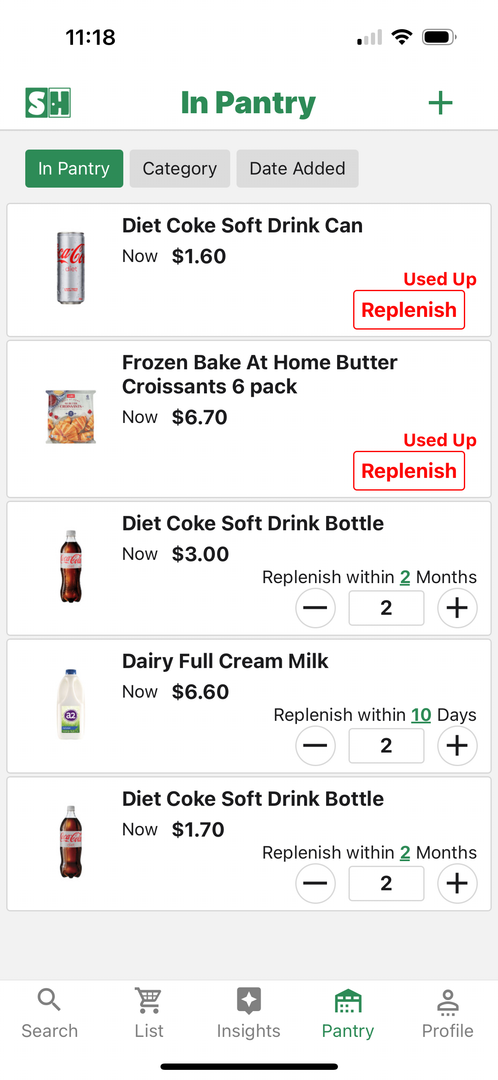Image resolution: width=498 pixels, height=1080 pixels.
Task: Switch to the Category filter
Action: [180, 169]
